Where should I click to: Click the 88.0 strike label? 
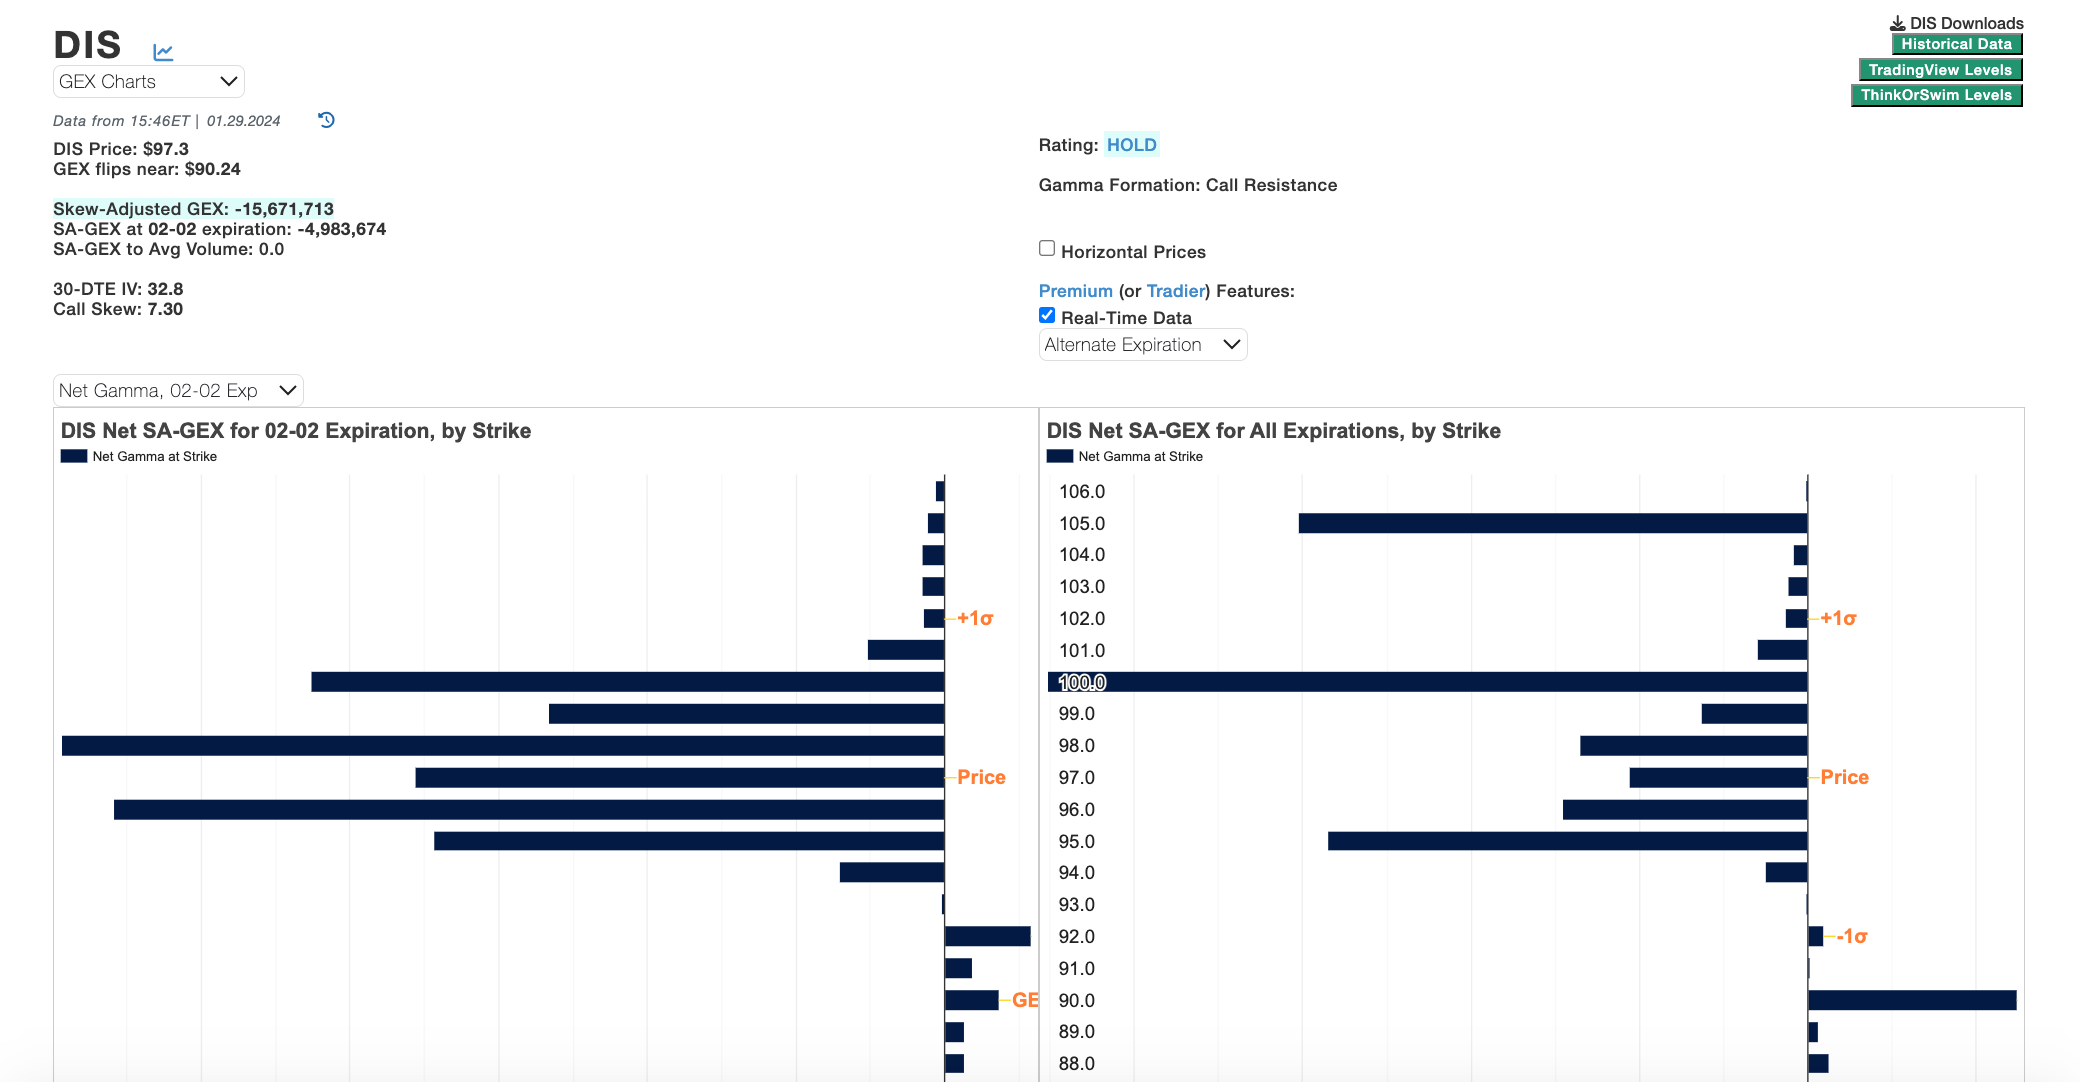click(x=1077, y=1063)
